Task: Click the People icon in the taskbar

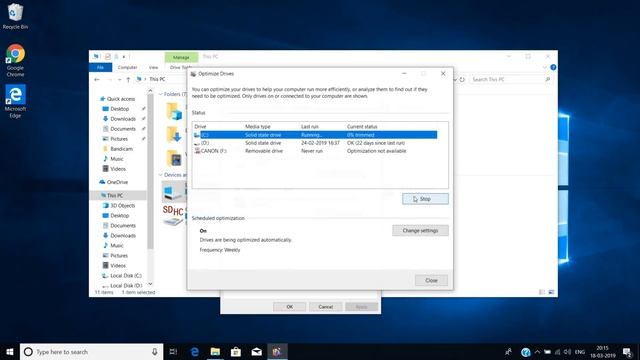Action: (x=508, y=351)
